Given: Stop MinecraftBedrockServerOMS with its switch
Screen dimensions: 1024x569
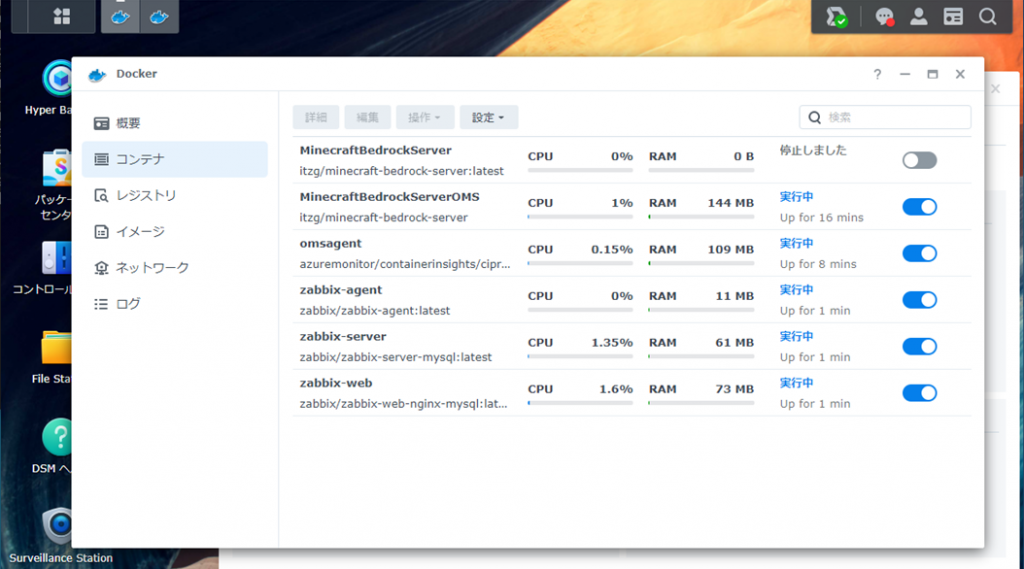Looking at the screenshot, I should point(920,206).
